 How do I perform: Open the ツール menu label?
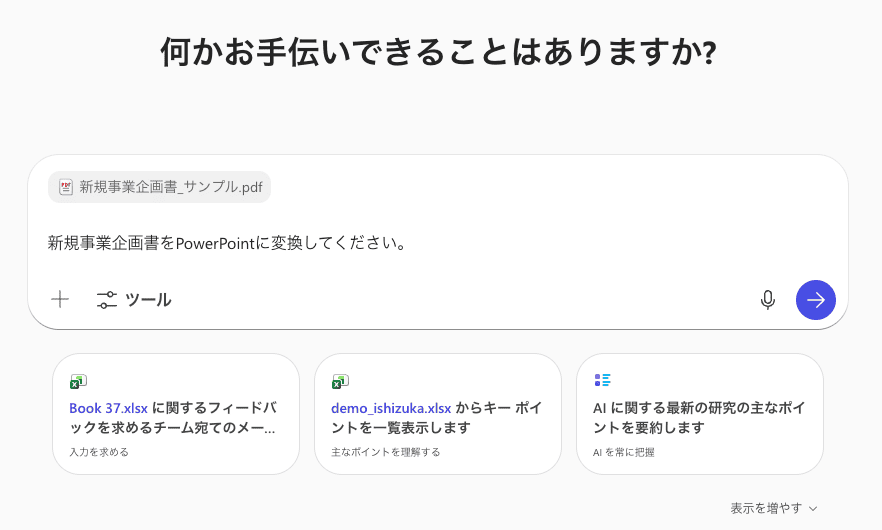click(148, 299)
